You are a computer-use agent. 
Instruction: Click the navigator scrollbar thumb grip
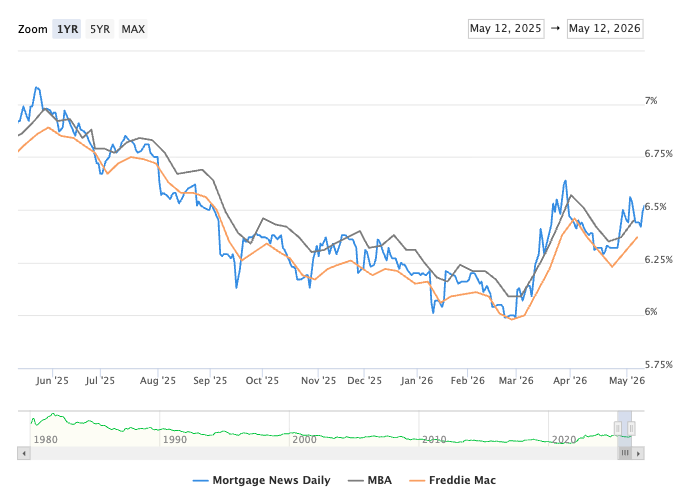coord(624,453)
